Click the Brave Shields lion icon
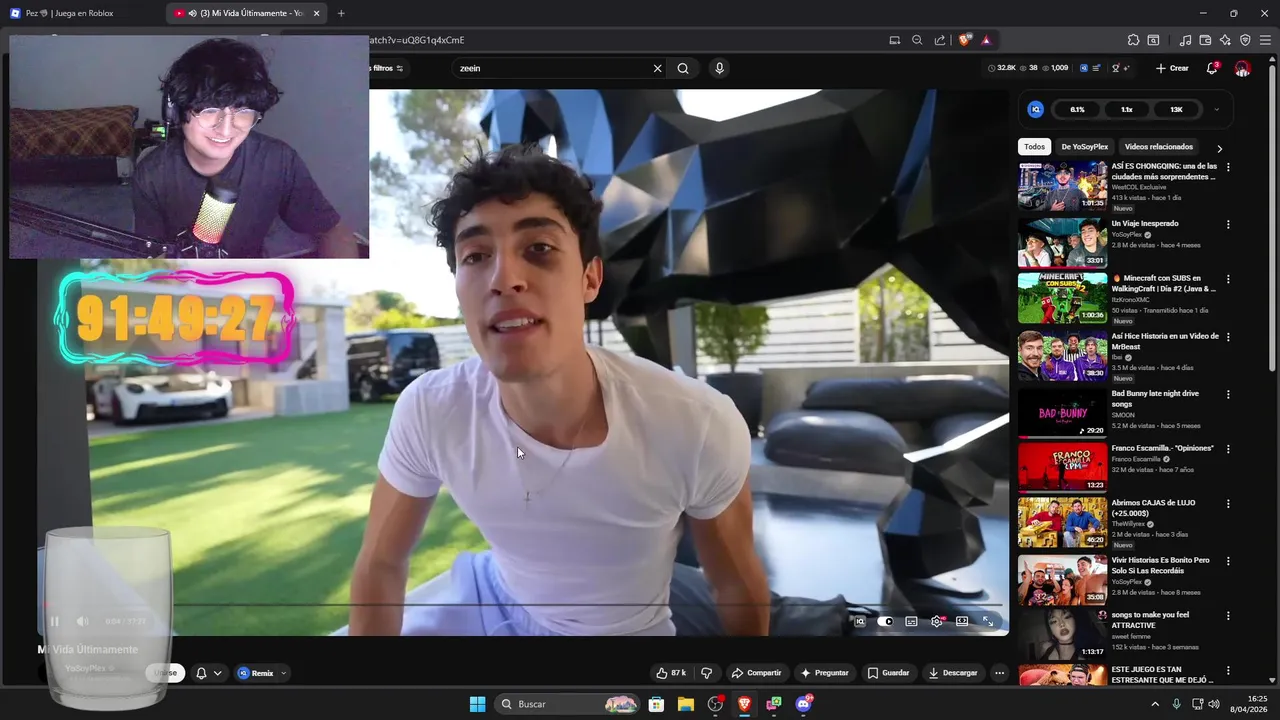1280x720 pixels. click(x=964, y=40)
